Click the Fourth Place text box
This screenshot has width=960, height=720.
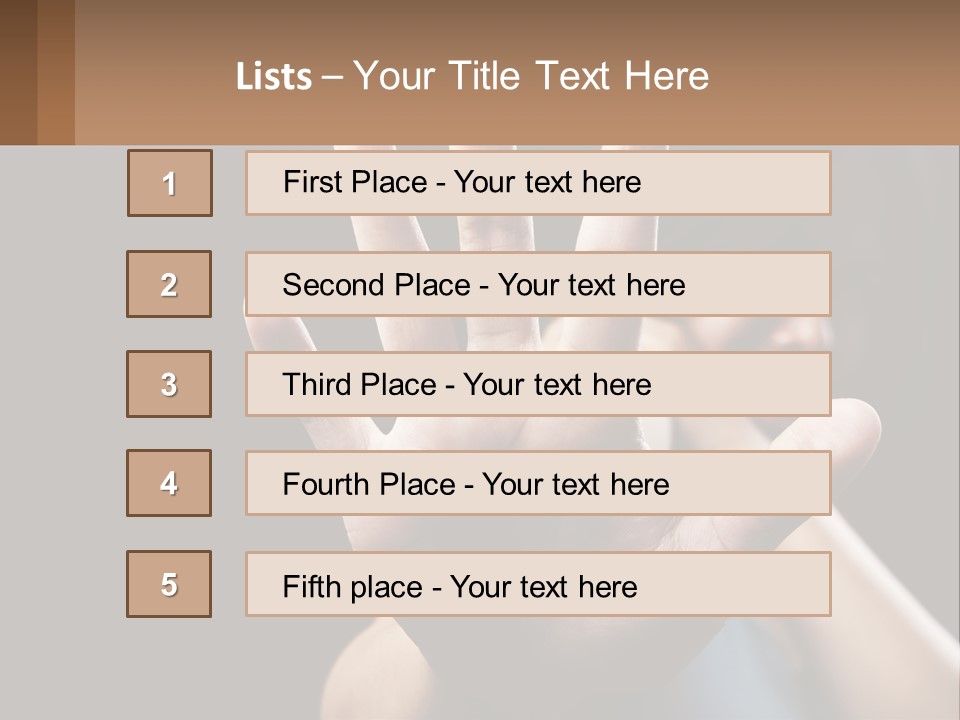click(x=538, y=483)
